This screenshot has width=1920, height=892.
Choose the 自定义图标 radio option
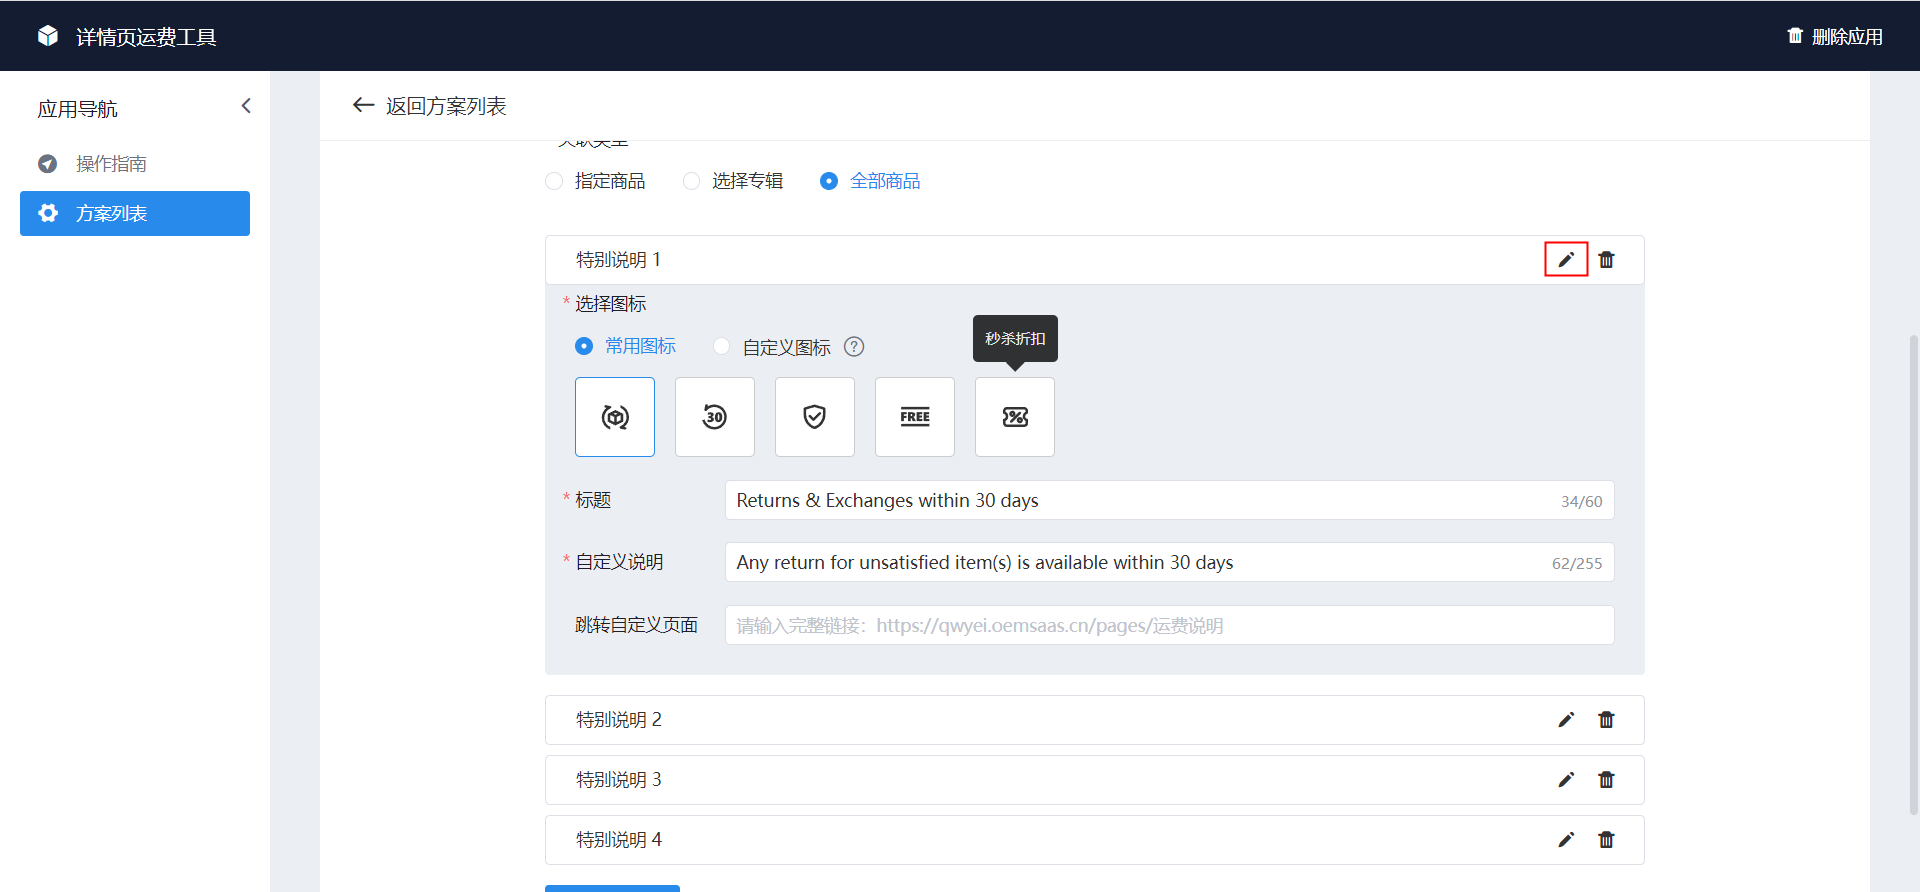tap(772, 347)
